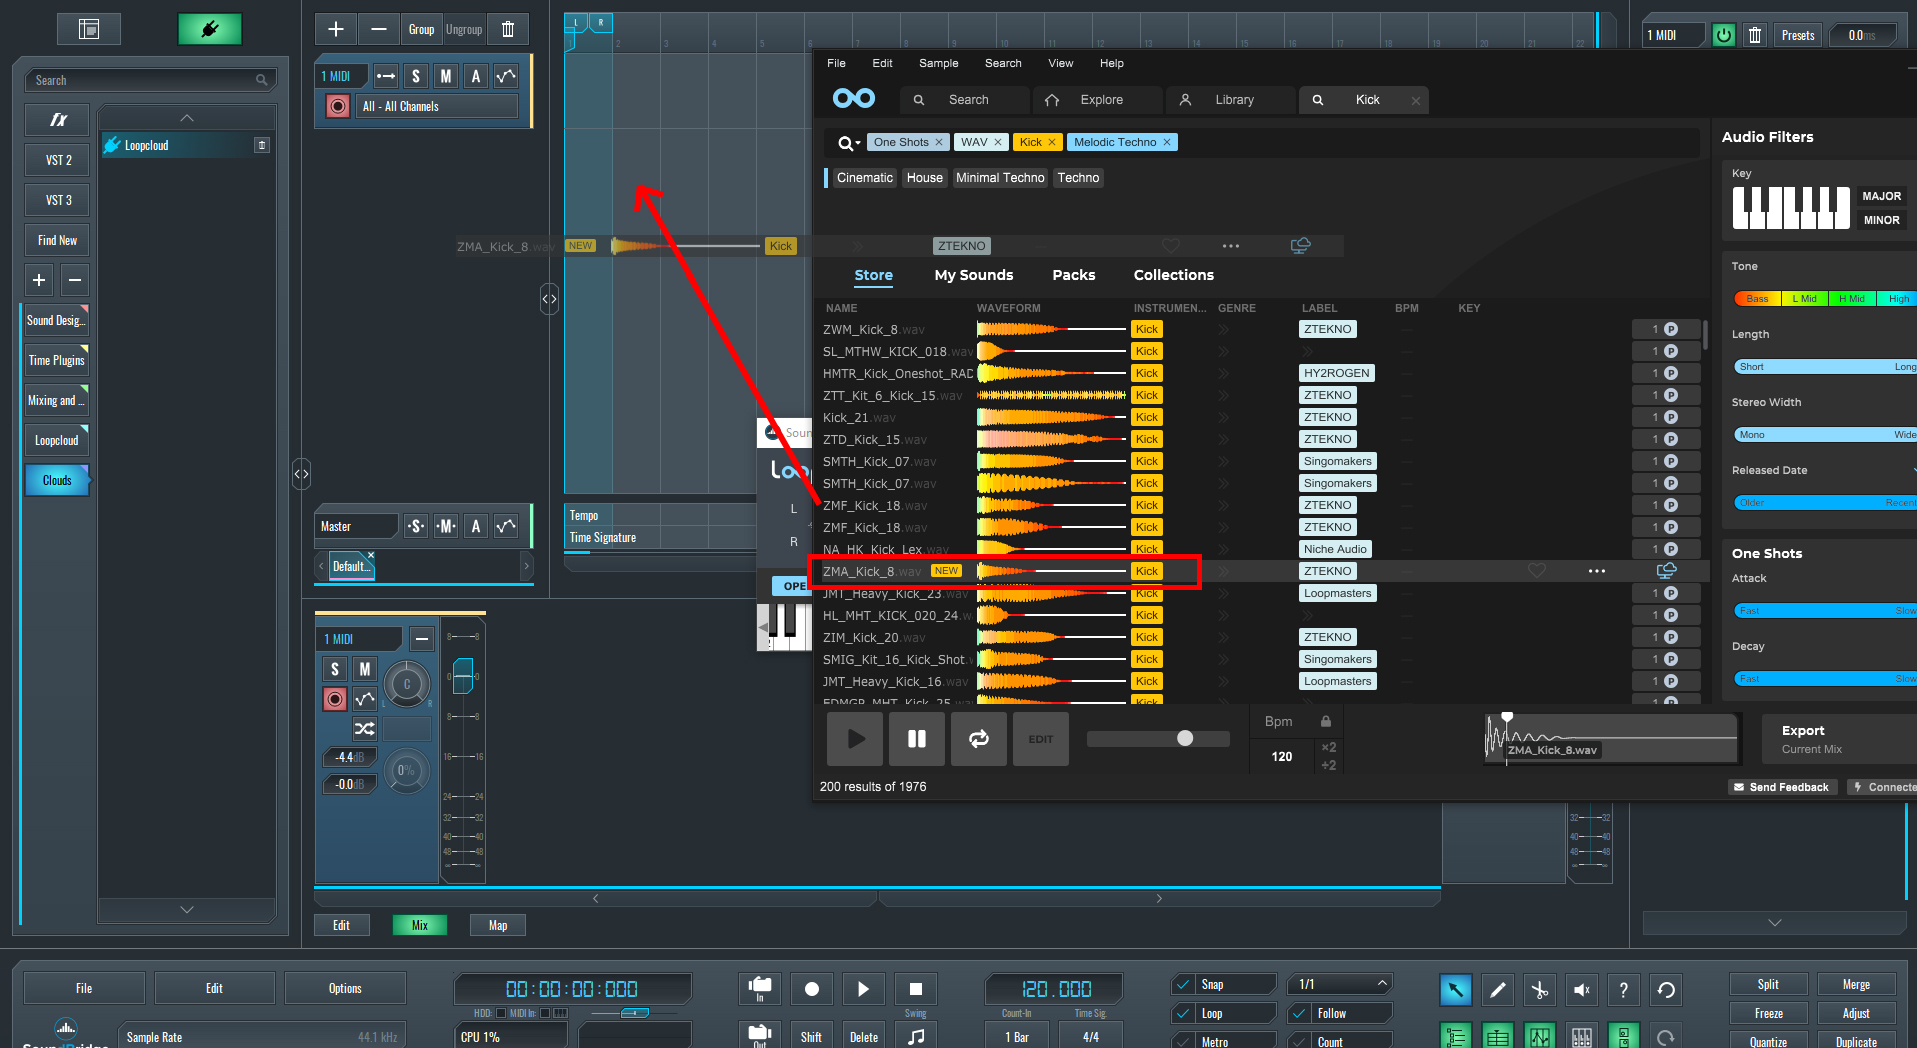Open the plugin browser with the plug icon
Image resolution: width=1917 pixels, height=1048 pixels.
[210, 29]
